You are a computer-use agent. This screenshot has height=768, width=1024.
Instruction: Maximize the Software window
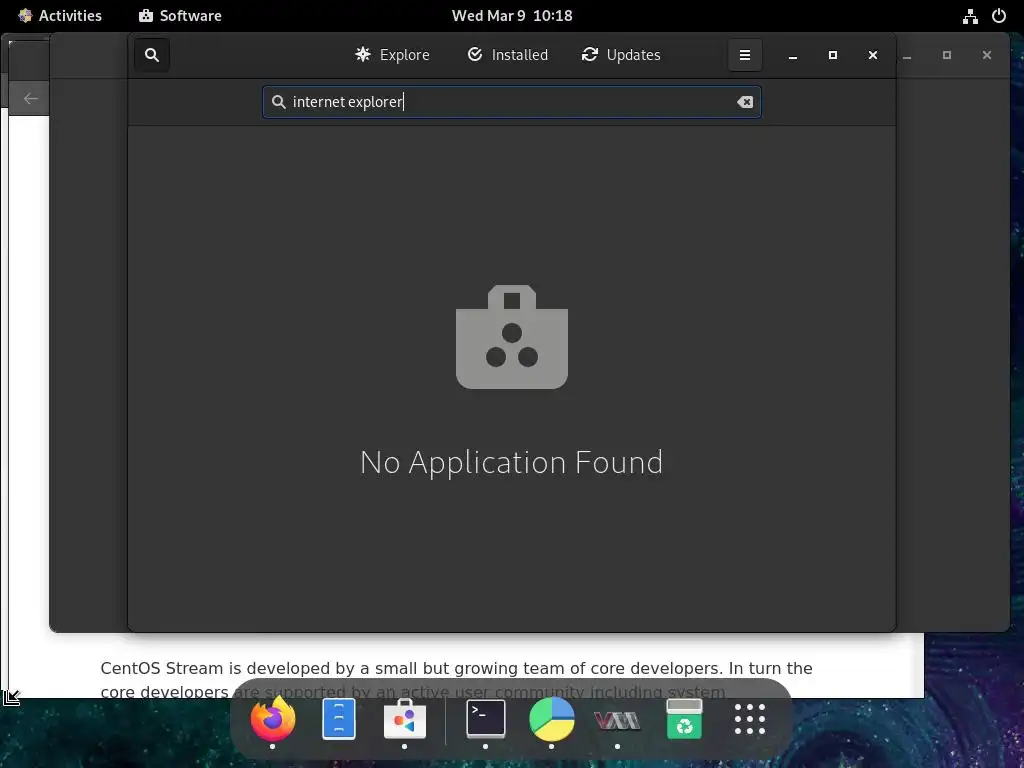click(x=833, y=56)
